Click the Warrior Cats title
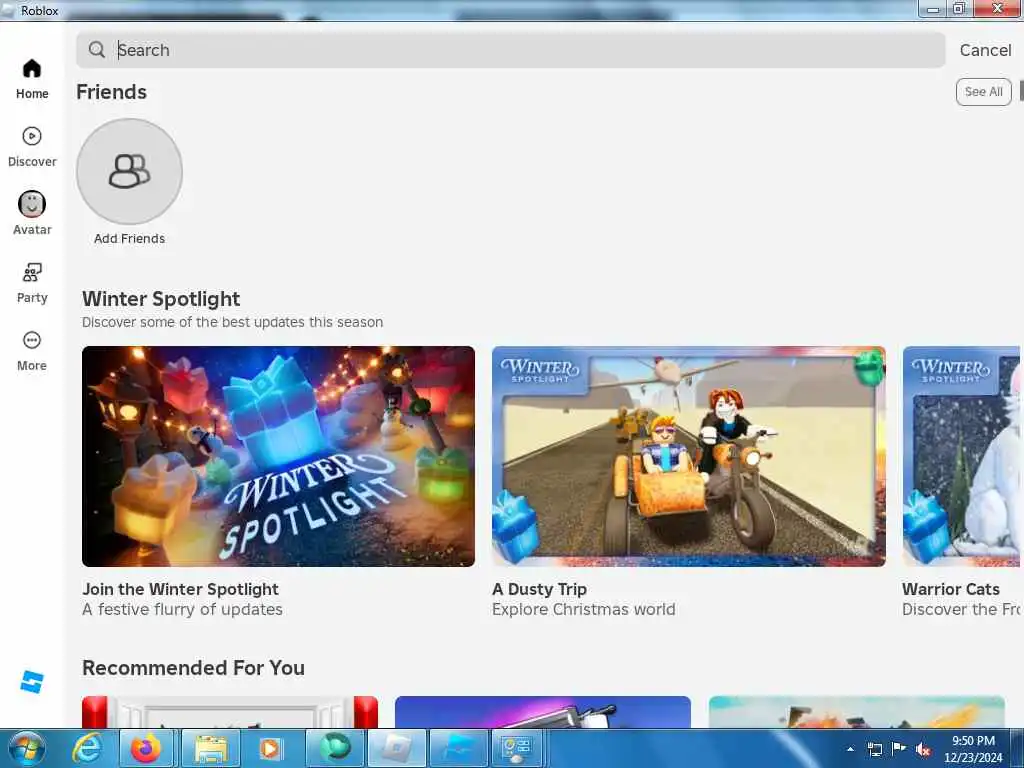This screenshot has height=768, width=1024. coord(950,589)
